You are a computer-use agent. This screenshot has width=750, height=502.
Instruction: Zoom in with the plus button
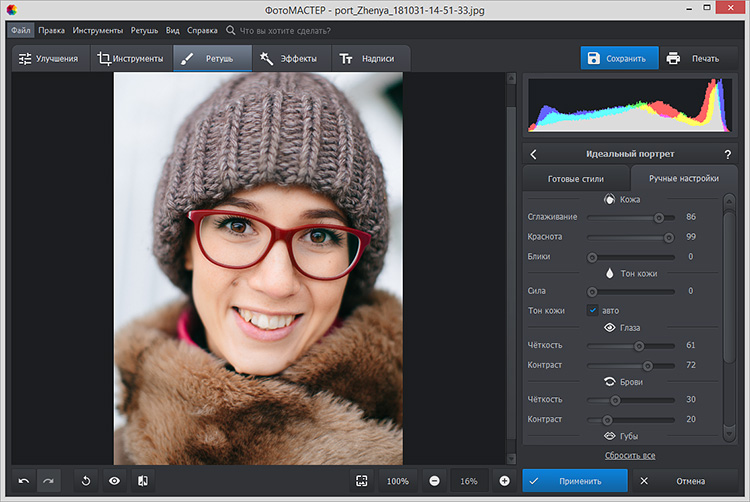pos(504,481)
